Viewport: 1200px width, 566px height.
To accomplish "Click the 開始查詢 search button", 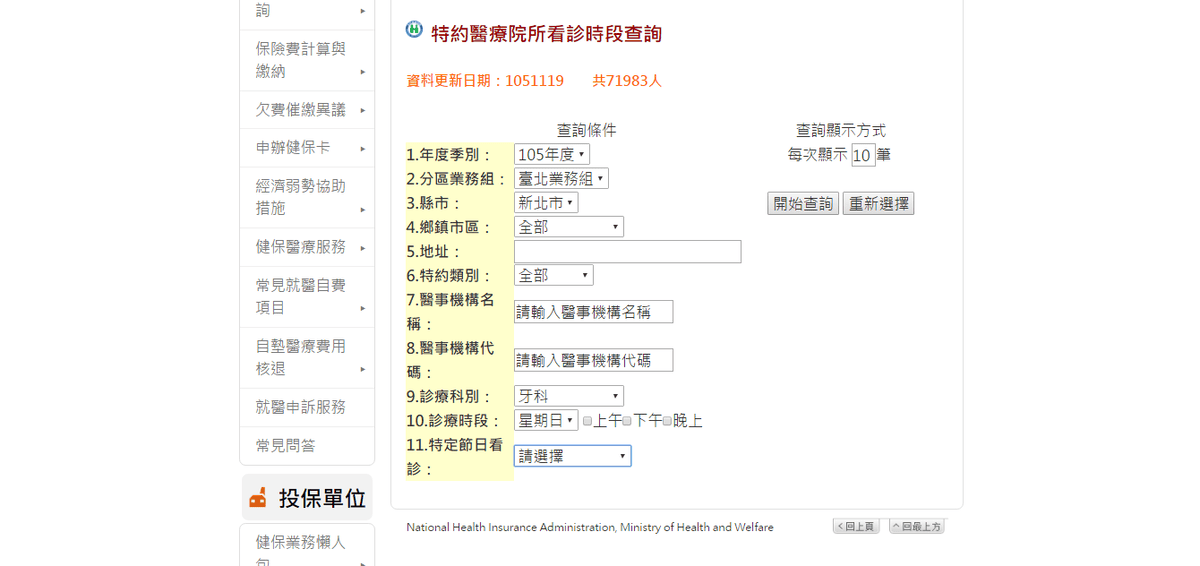I will point(803,203).
